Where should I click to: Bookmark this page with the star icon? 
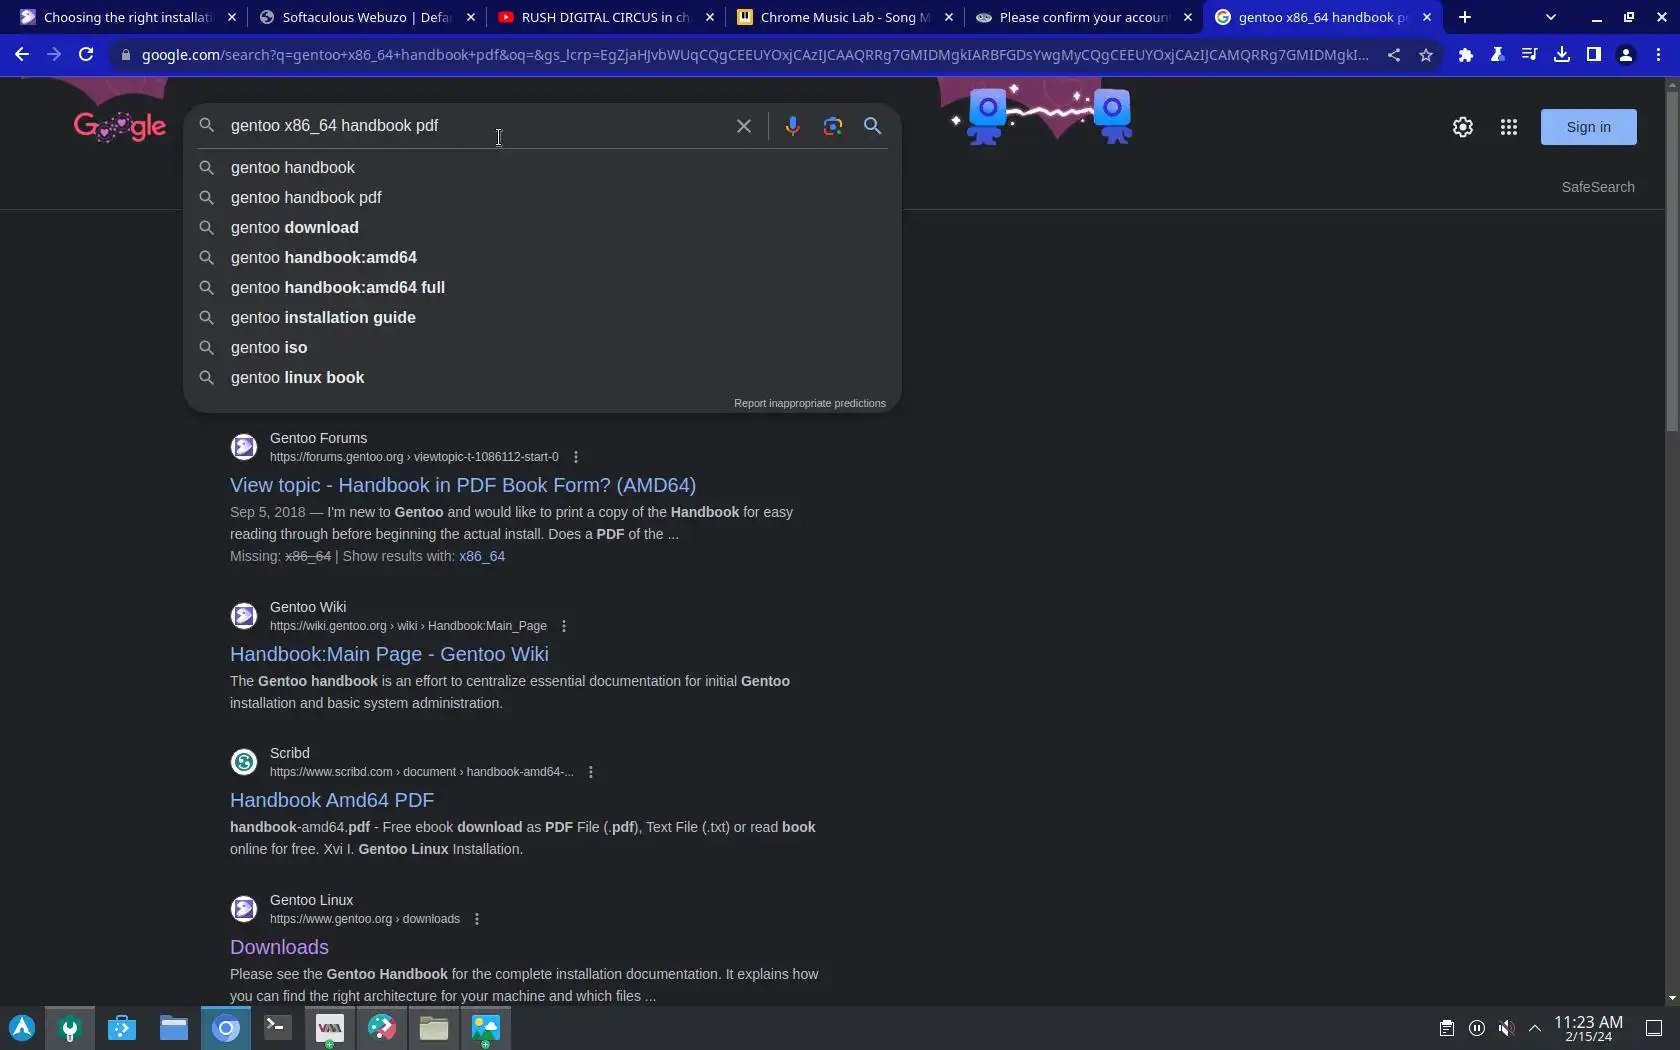1425,55
